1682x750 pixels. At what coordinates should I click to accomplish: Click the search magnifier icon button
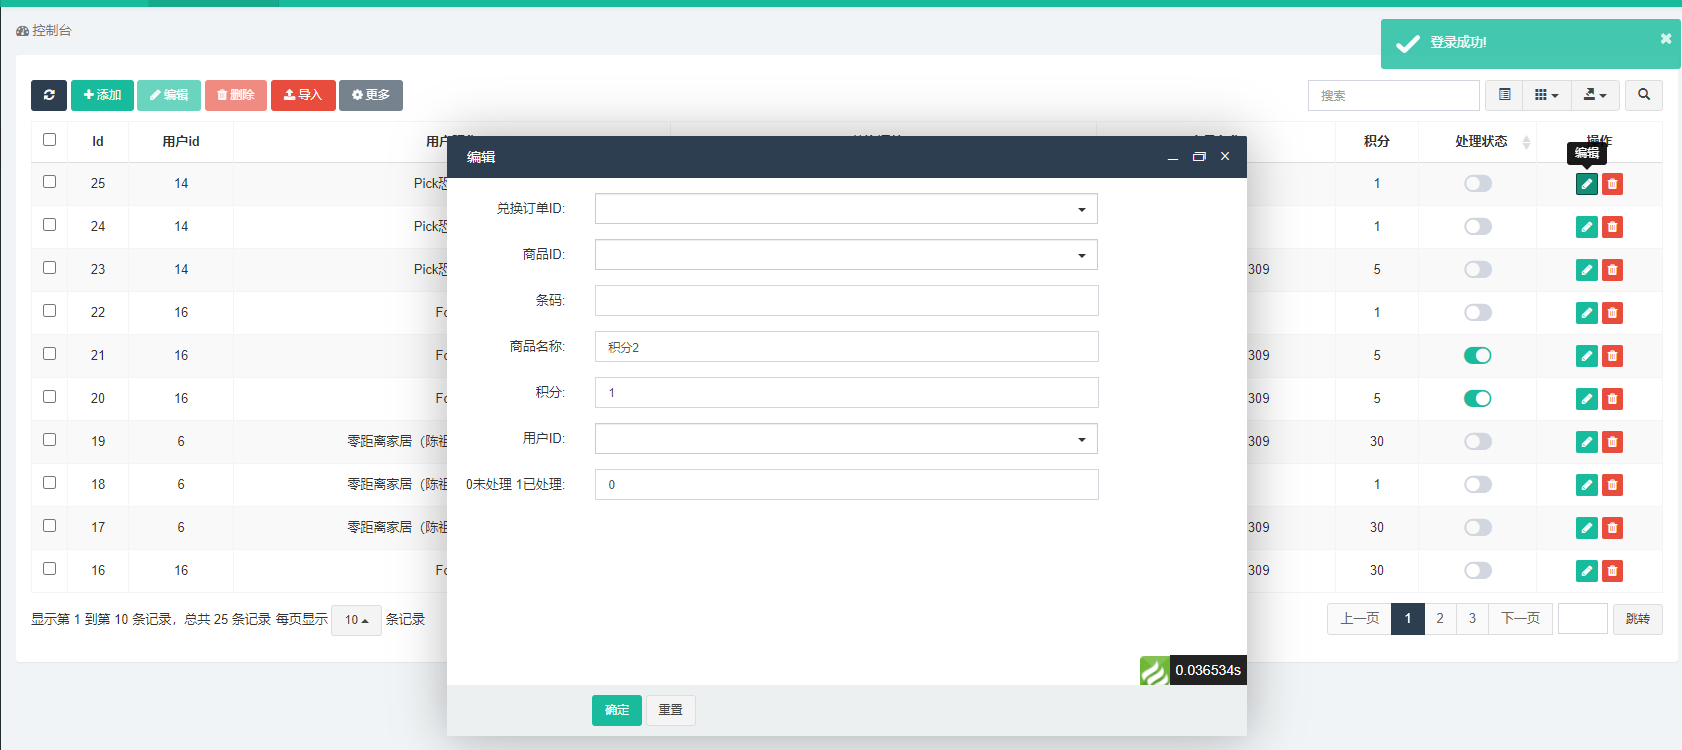[1644, 95]
